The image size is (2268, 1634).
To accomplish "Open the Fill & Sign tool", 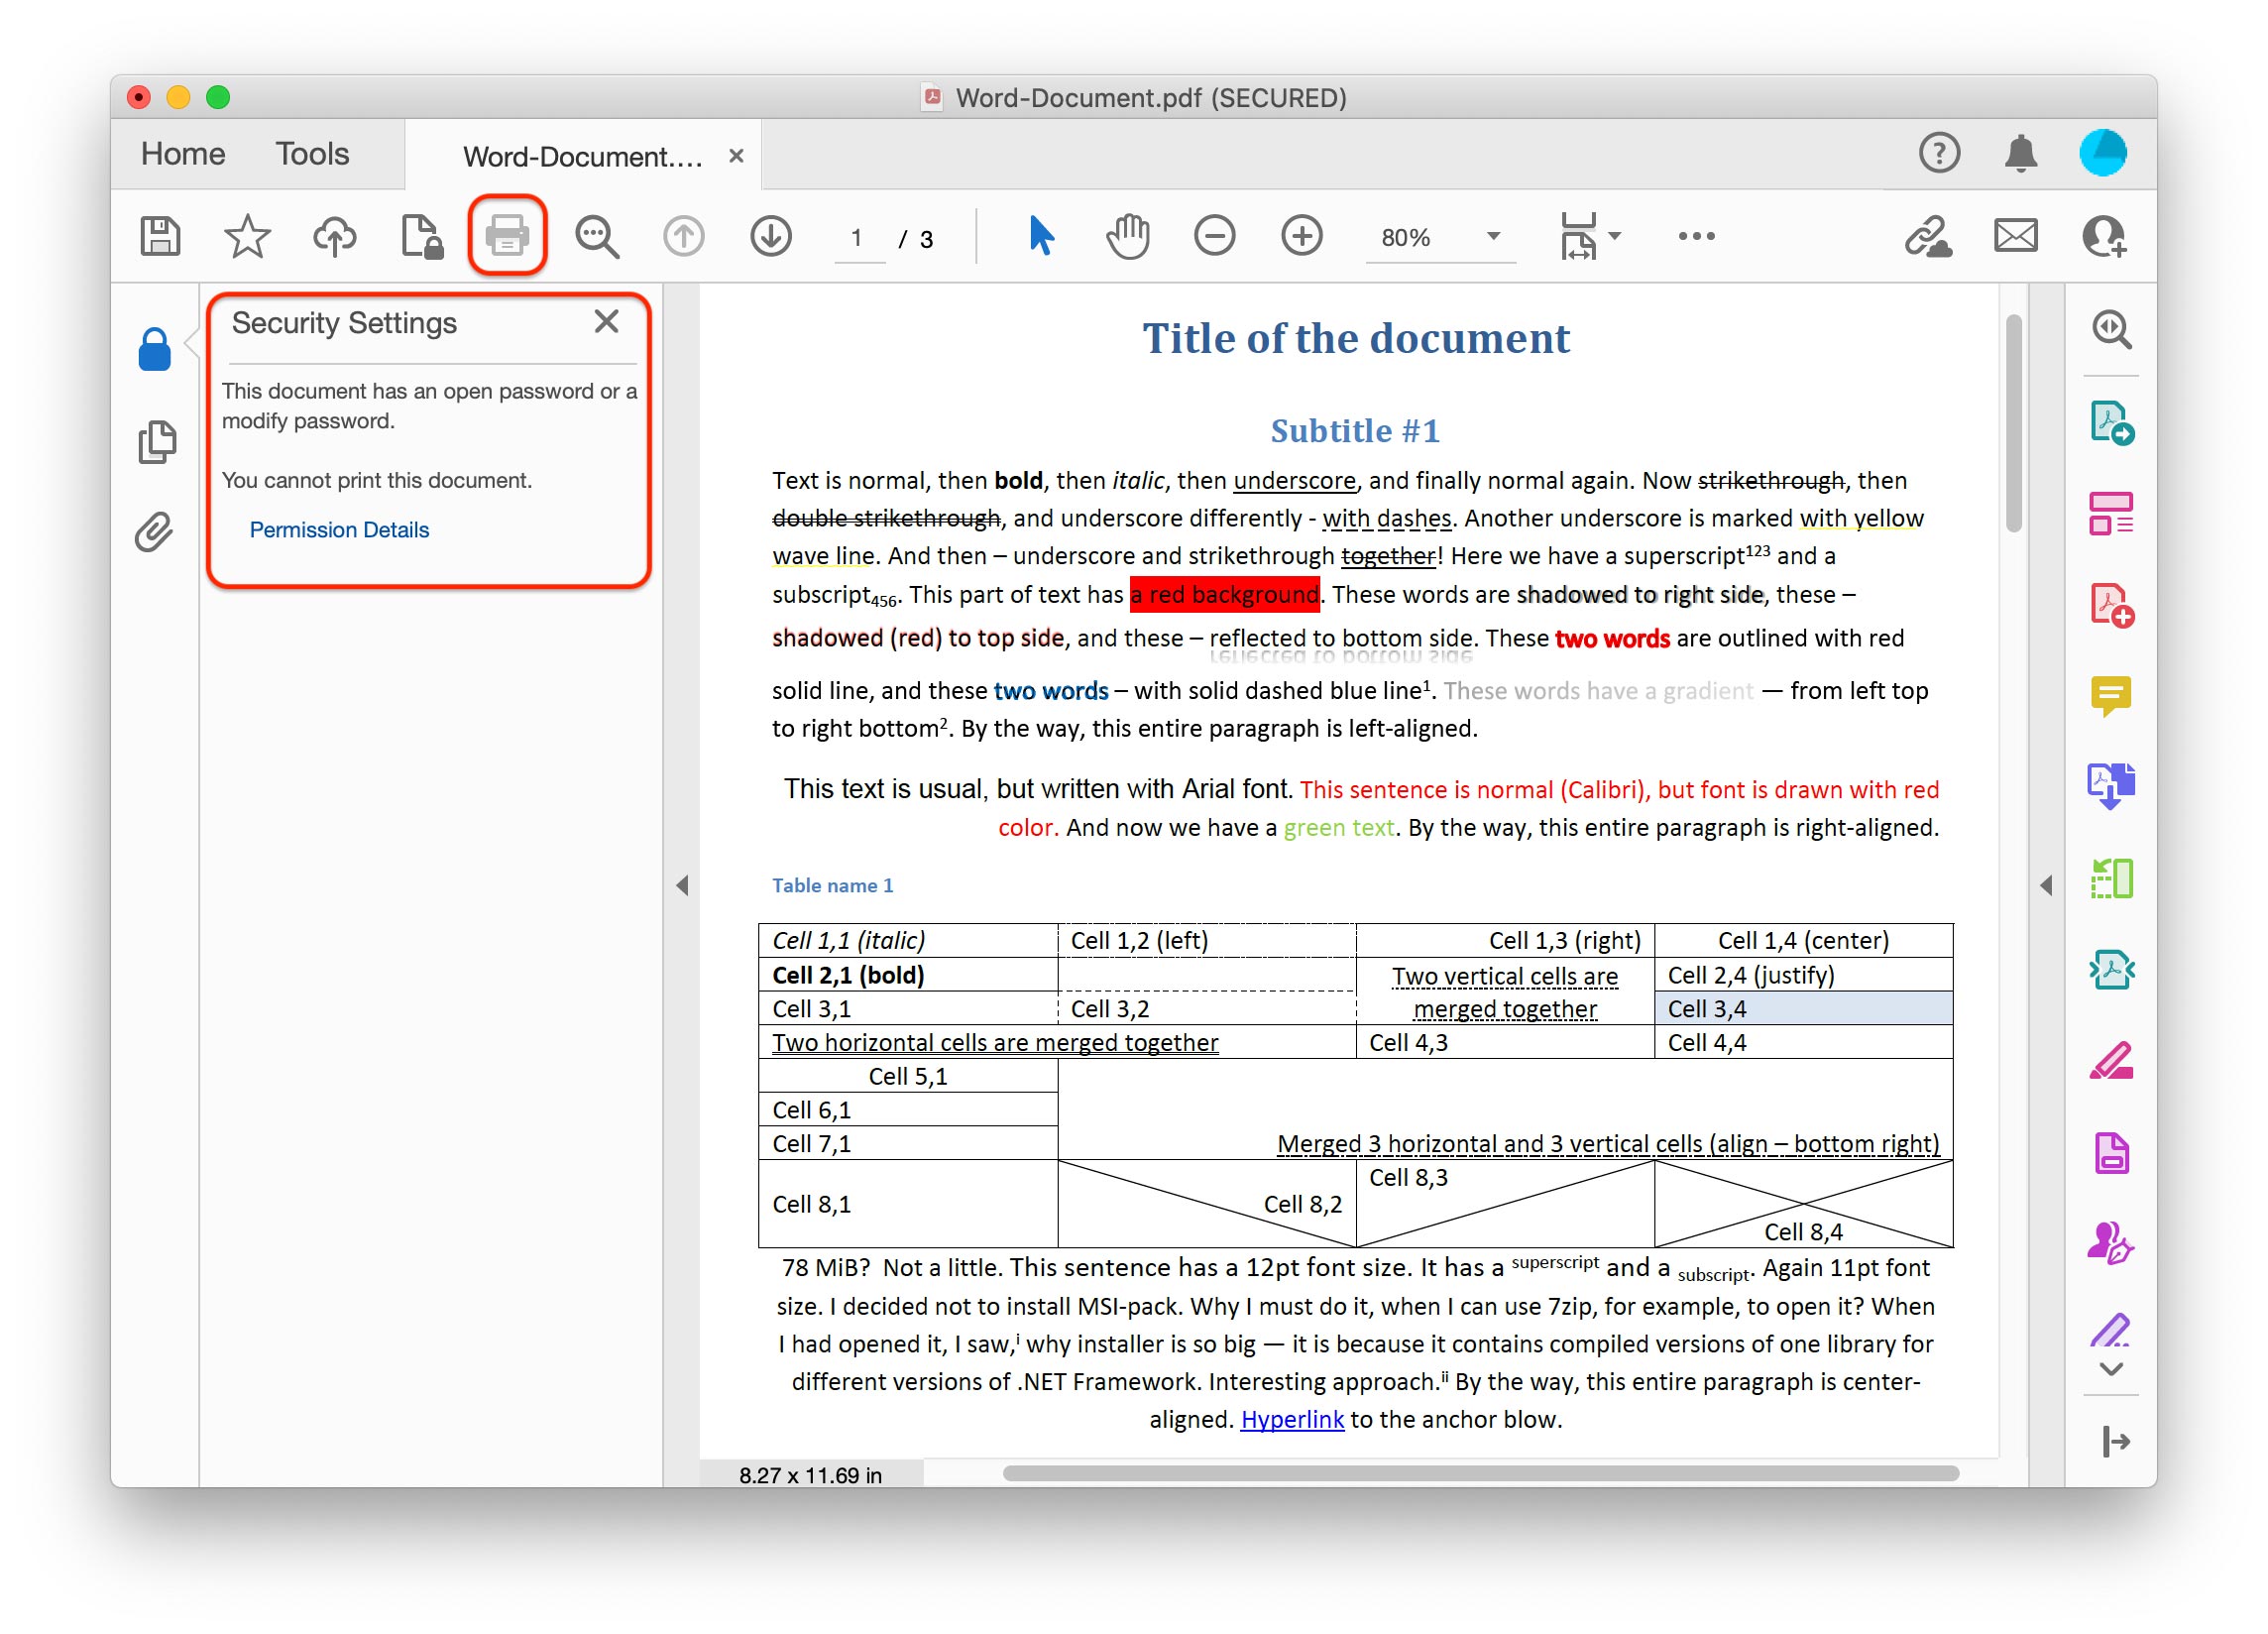I will [x=2112, y=1245].
